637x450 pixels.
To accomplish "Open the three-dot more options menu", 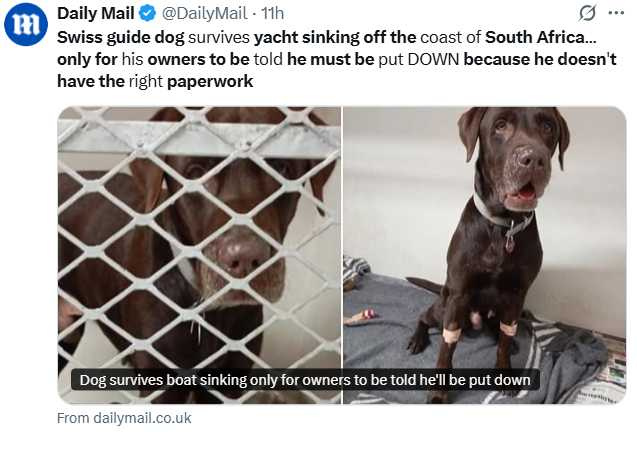I will pyautogui.click(x=616, y=13).
